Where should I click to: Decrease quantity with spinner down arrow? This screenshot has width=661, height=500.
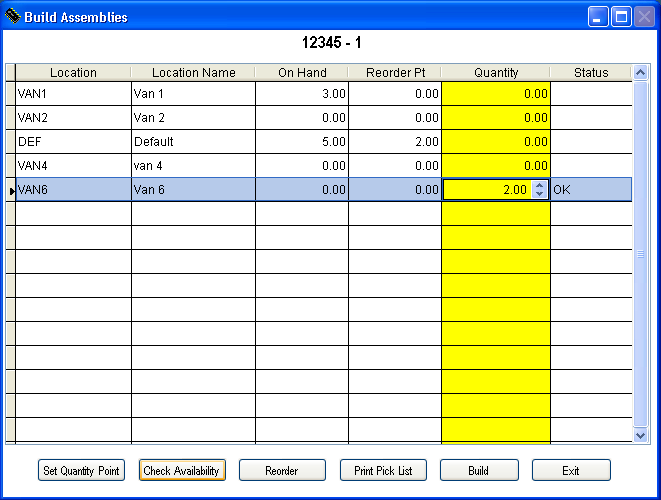[540, 194]
